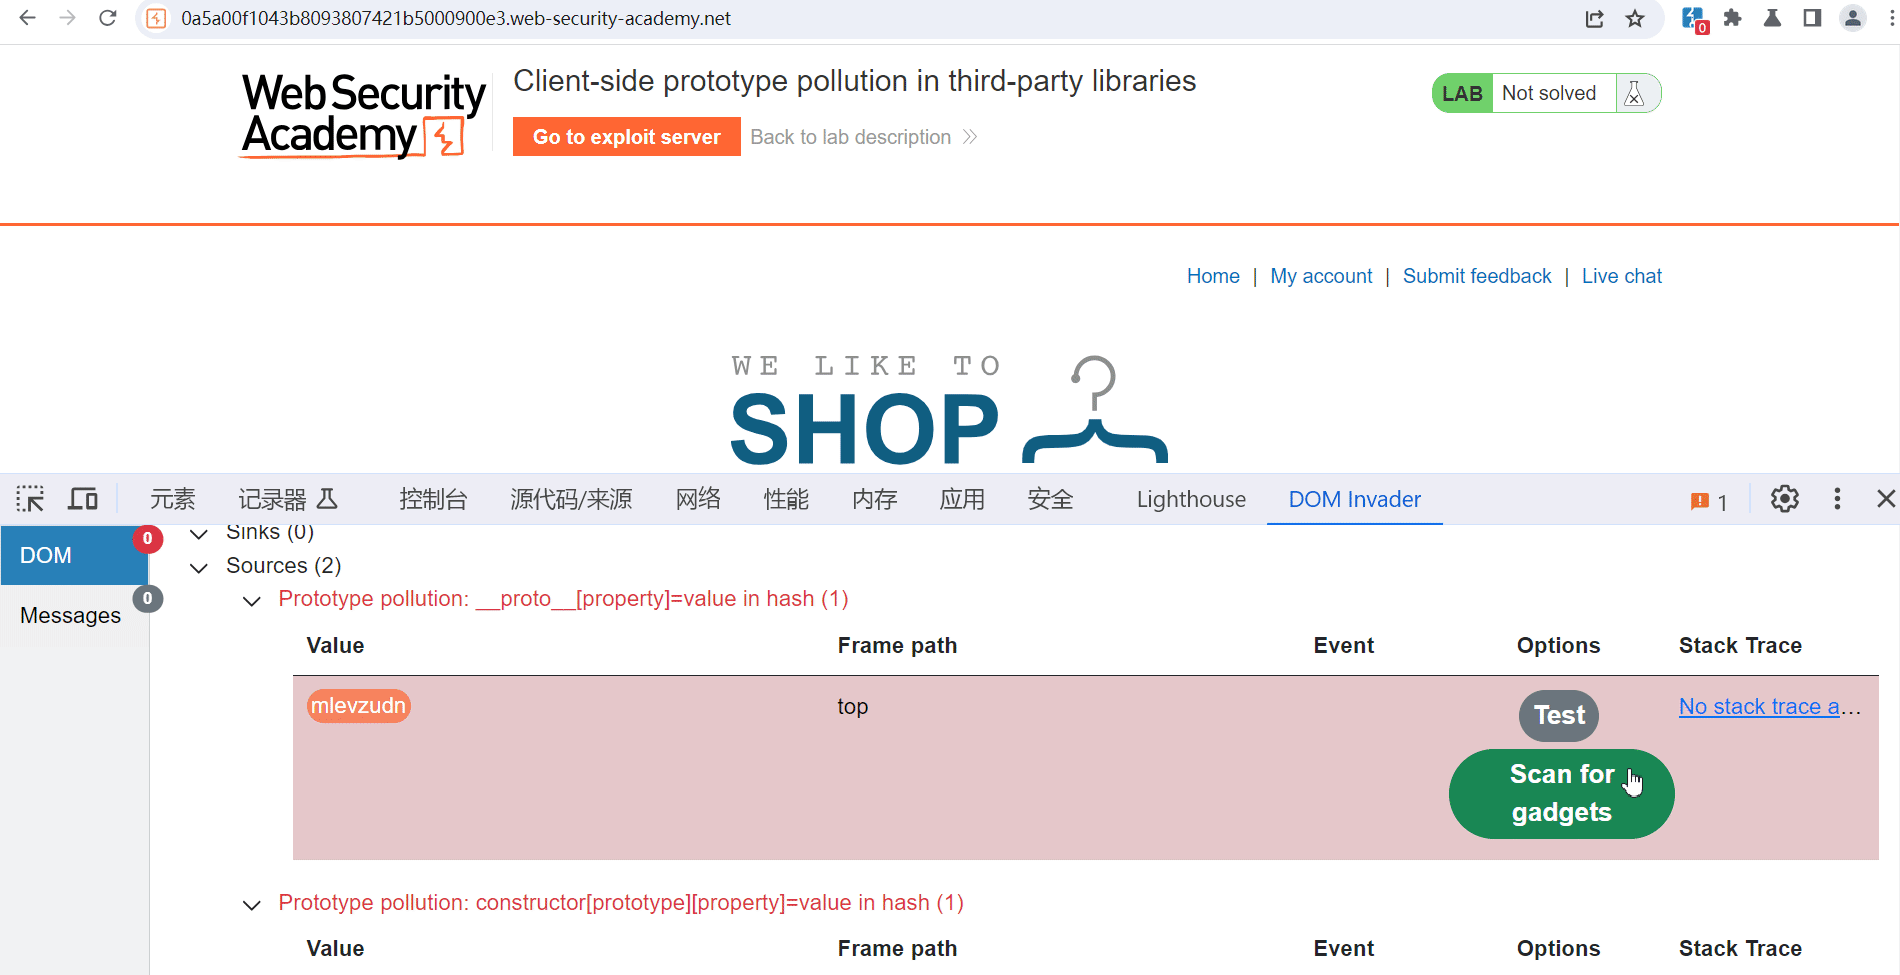The image size is (1900, 975).
Task: Reload the page in the browser
Action: coord(108,18)
